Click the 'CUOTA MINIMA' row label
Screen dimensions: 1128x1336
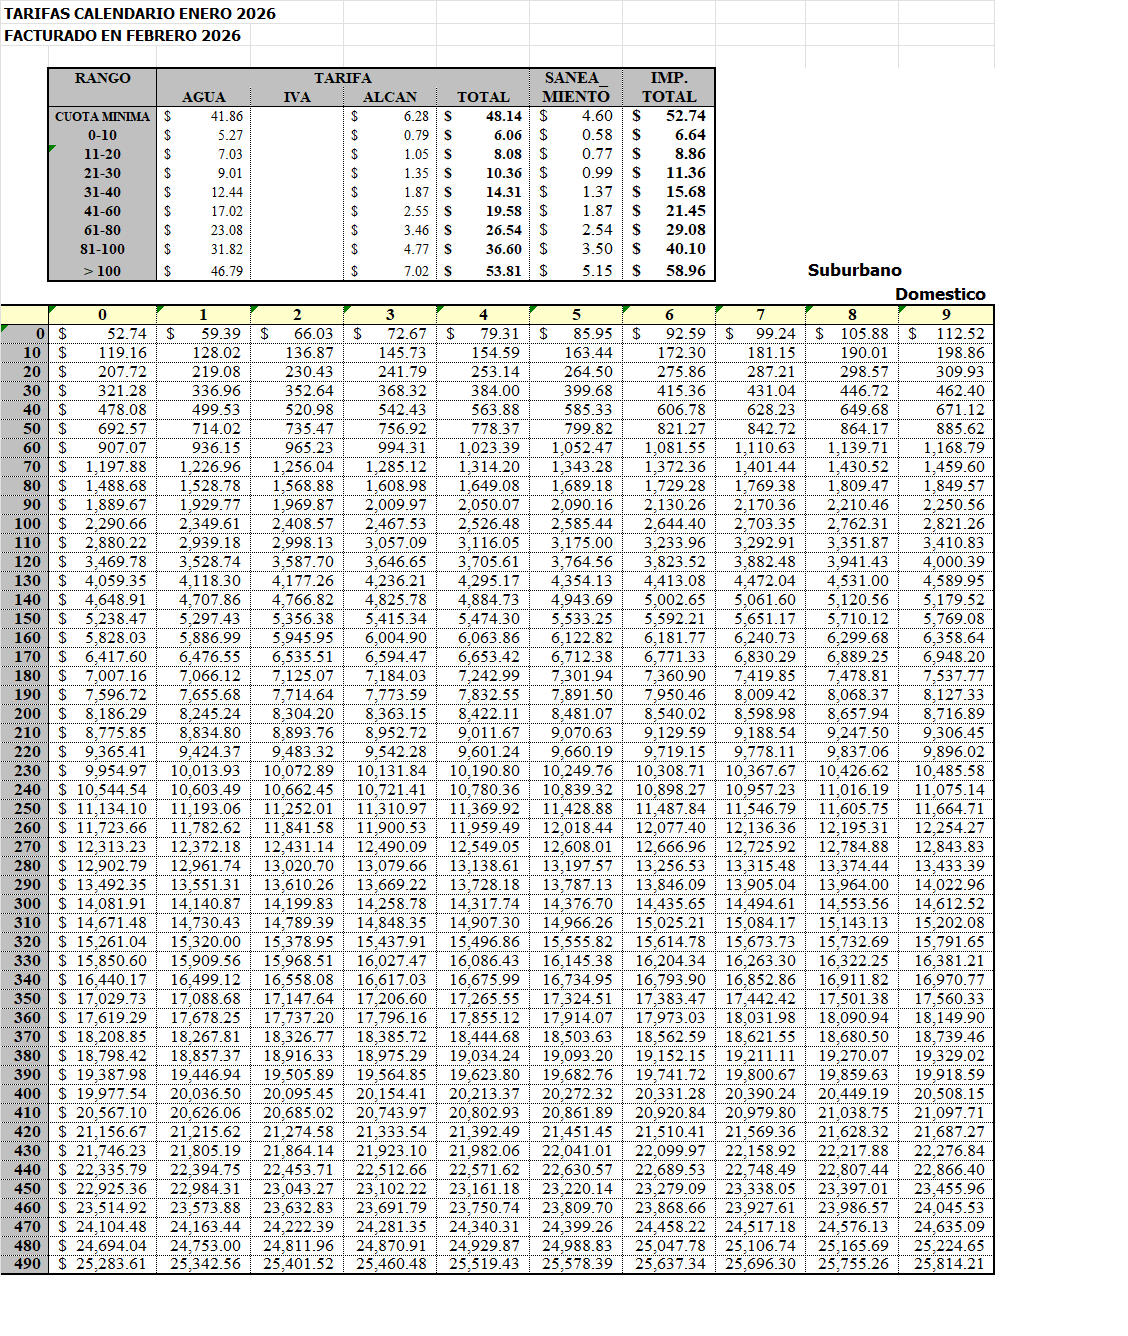102,116
